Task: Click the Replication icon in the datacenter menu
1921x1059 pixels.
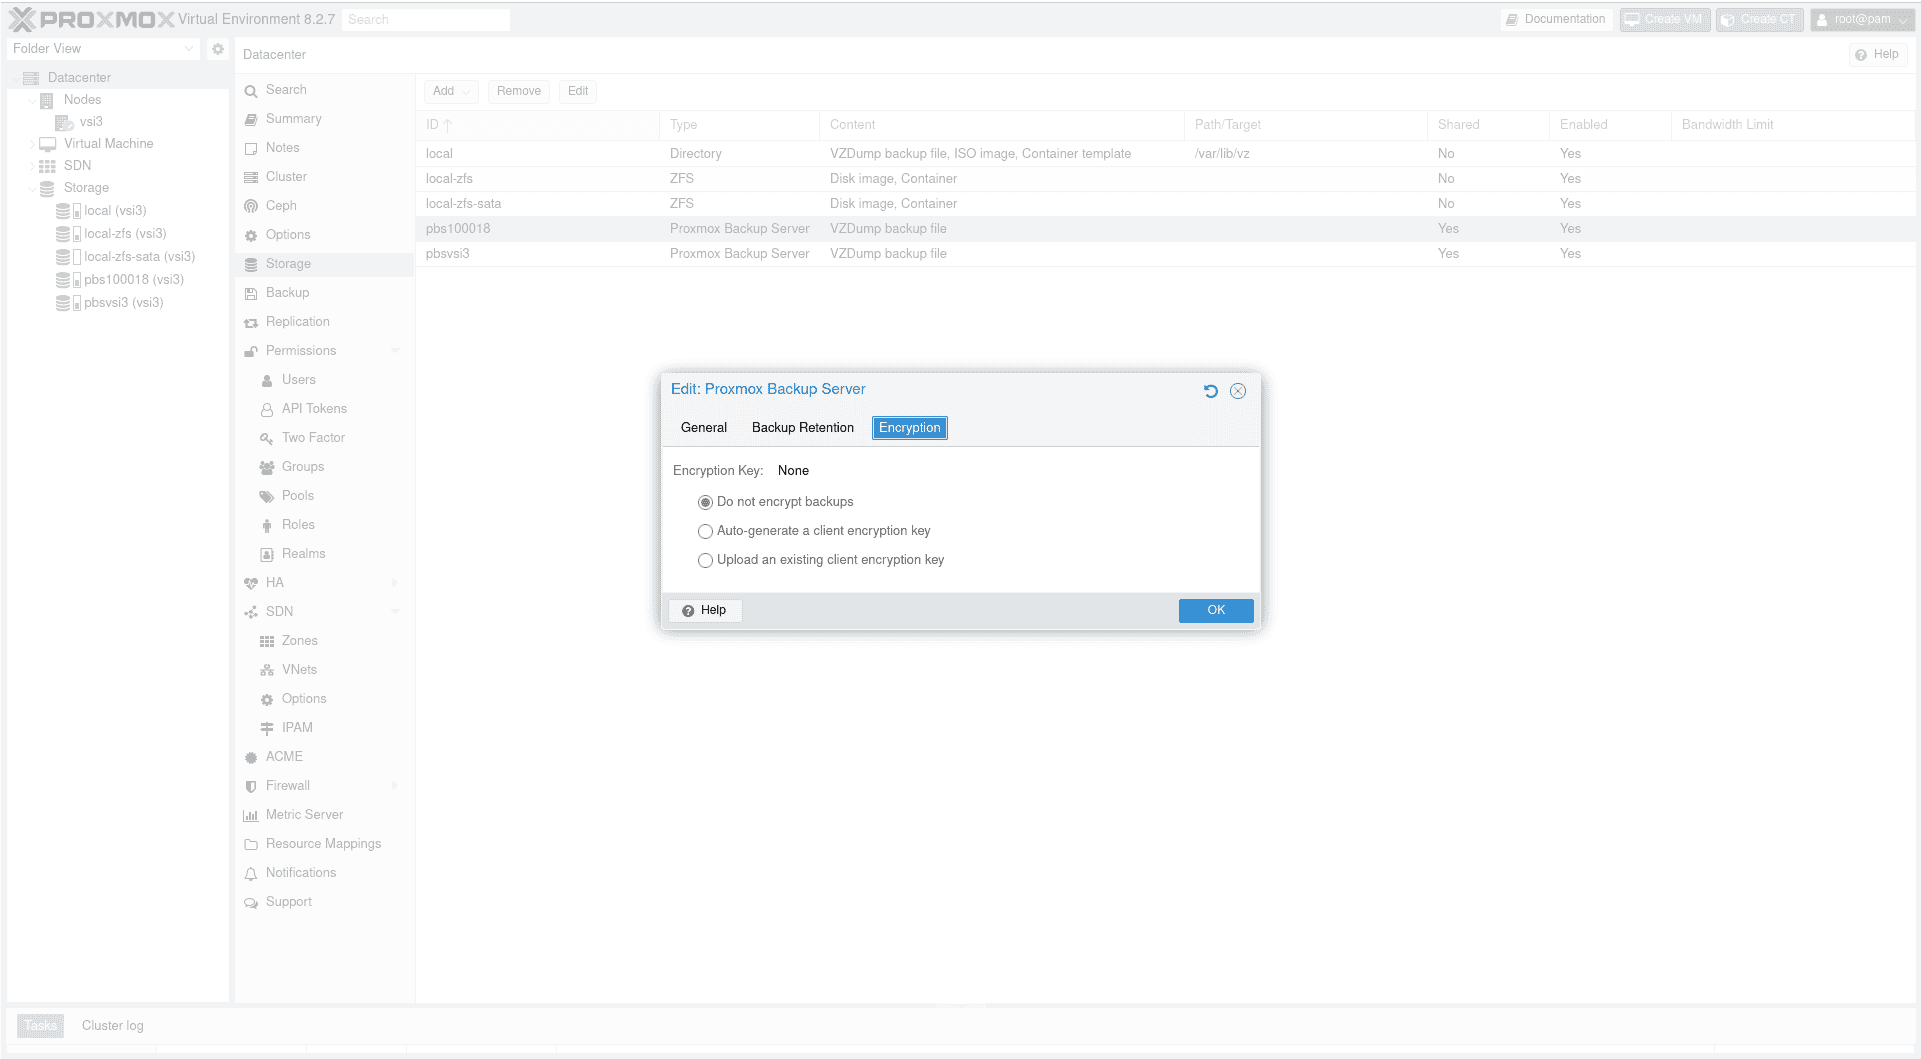Action: click(251, 322)
